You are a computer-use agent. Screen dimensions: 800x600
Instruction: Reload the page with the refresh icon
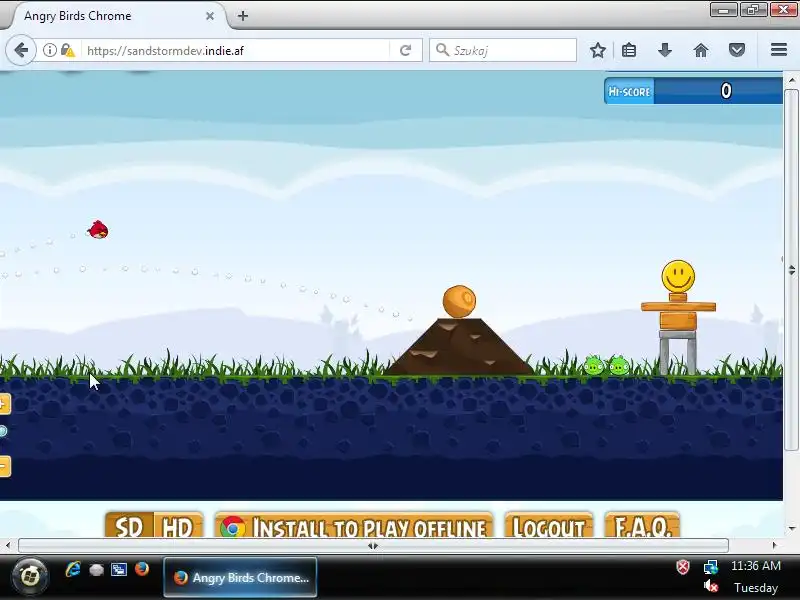point(406,50)
